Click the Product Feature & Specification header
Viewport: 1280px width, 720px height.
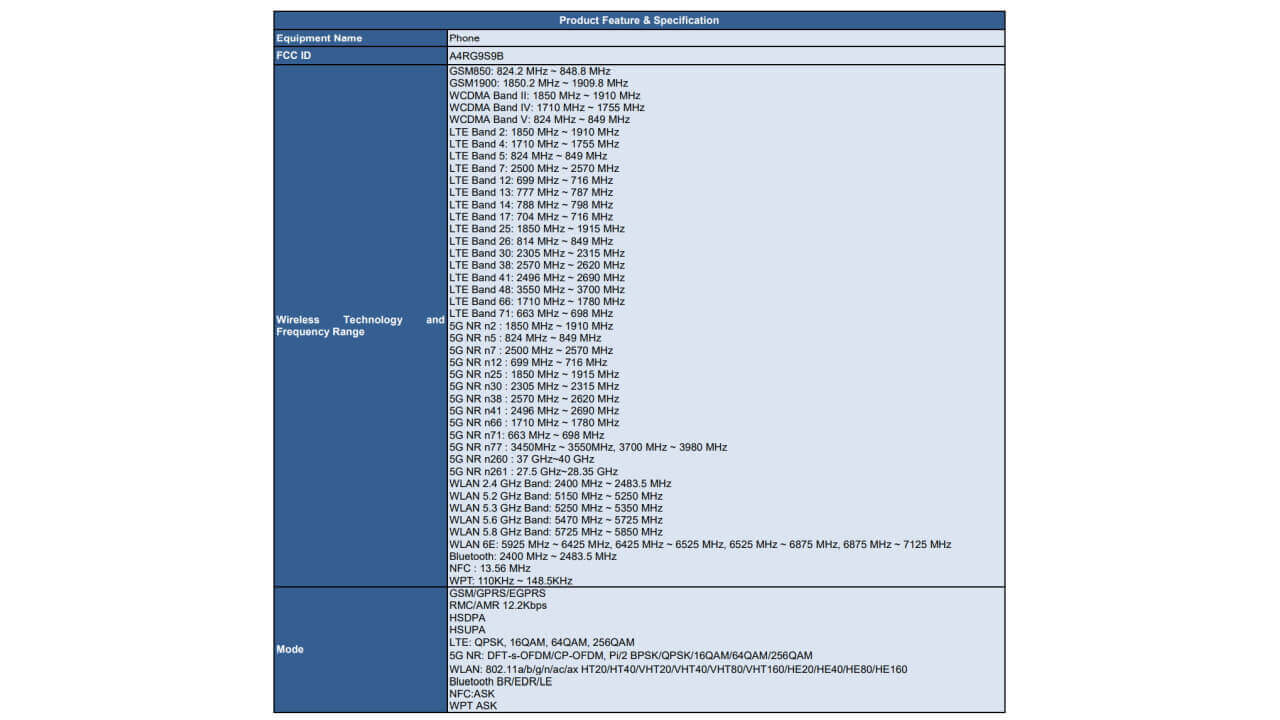(x=638, y=20)
